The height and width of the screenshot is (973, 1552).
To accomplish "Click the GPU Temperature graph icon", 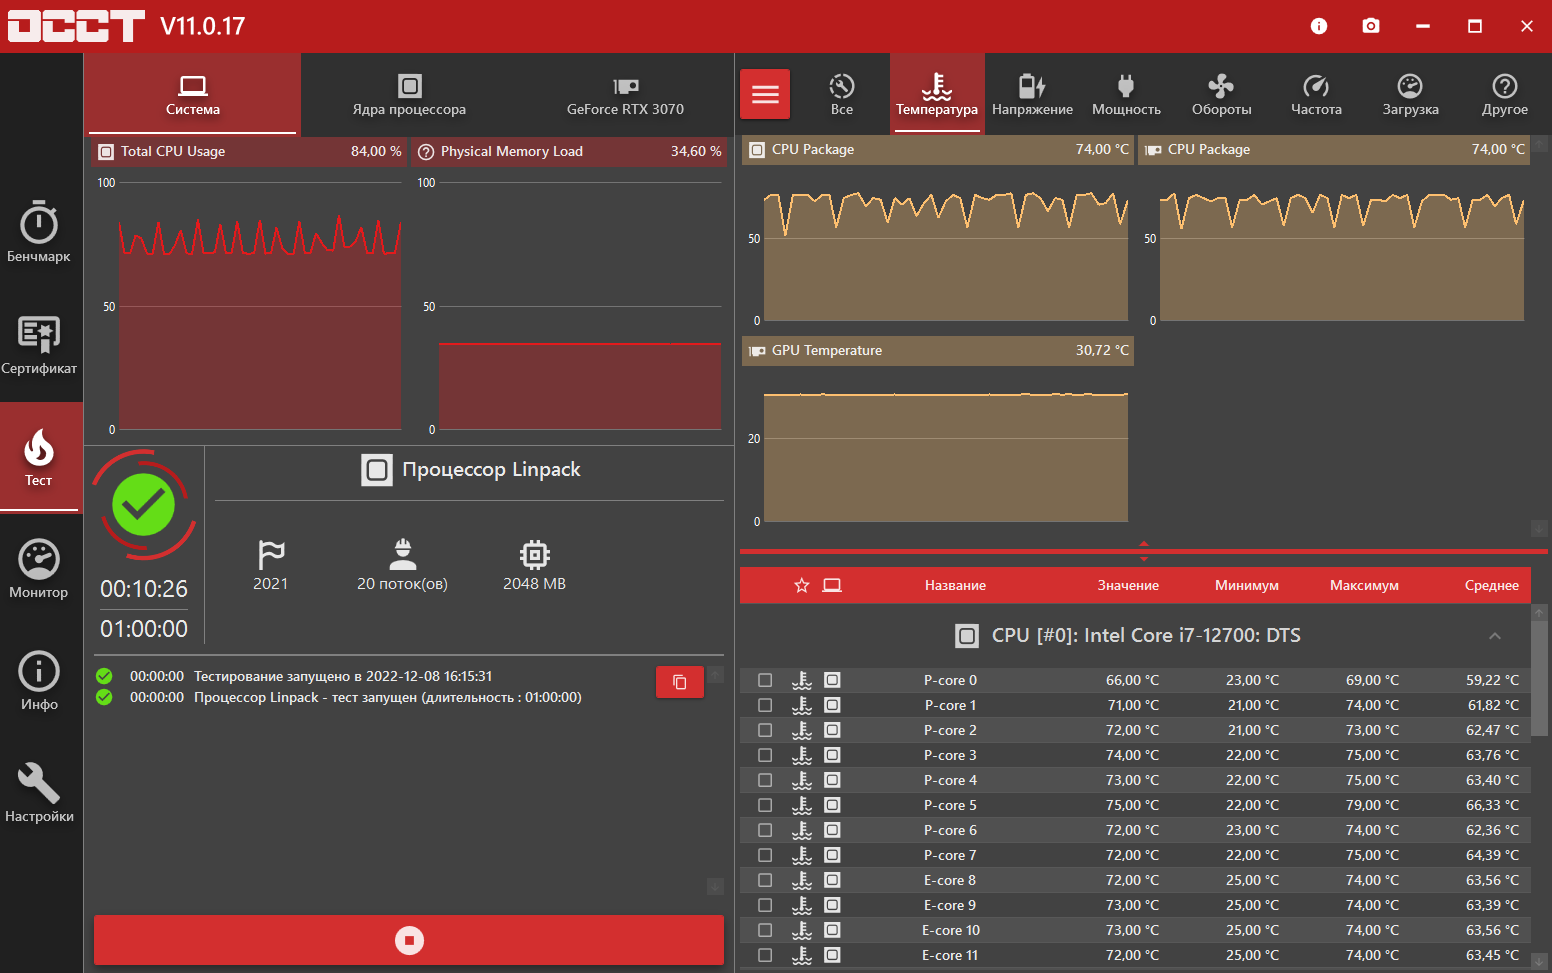I will point(757,351).
